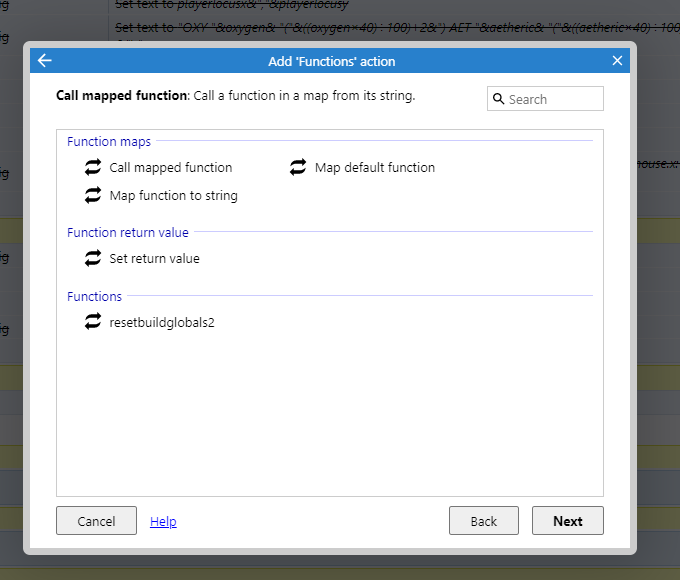
Task: Click the Back button
Action: click(x=484, y=521)
